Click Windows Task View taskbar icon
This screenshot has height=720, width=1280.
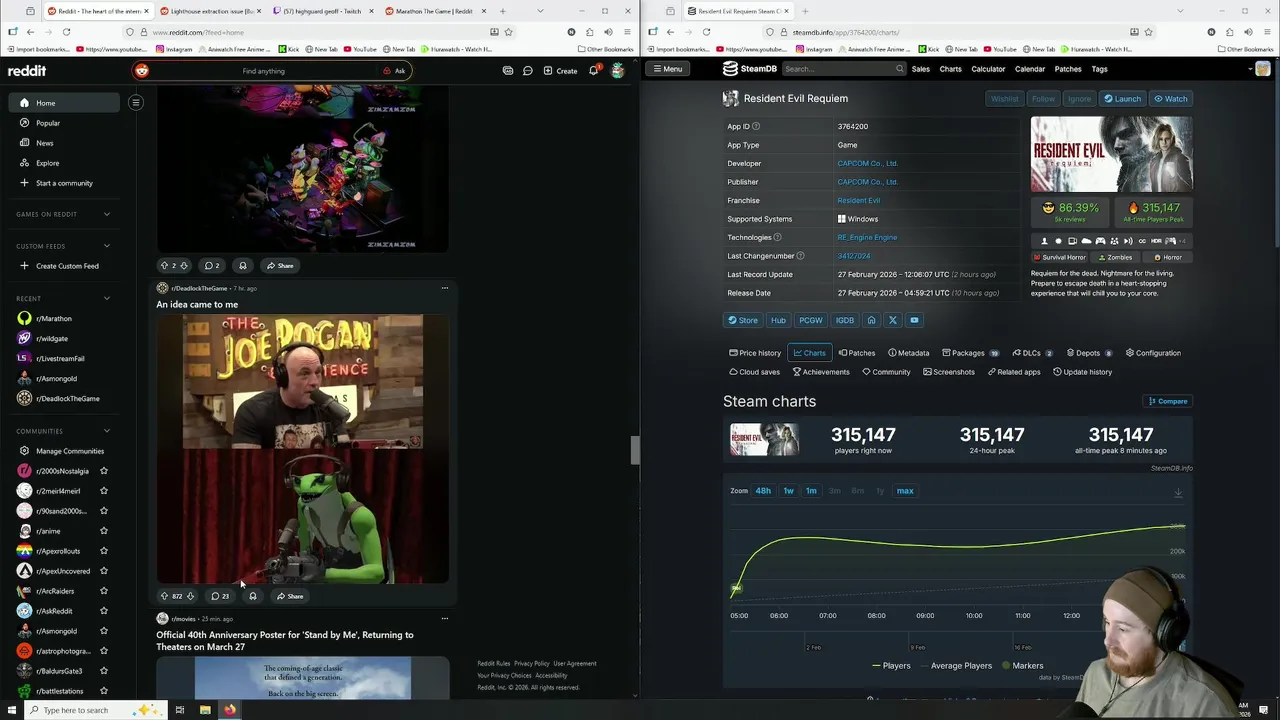[x=180, y=710]
